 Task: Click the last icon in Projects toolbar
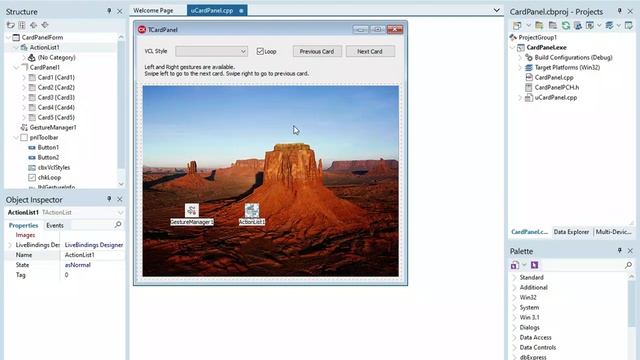[629, 25]
